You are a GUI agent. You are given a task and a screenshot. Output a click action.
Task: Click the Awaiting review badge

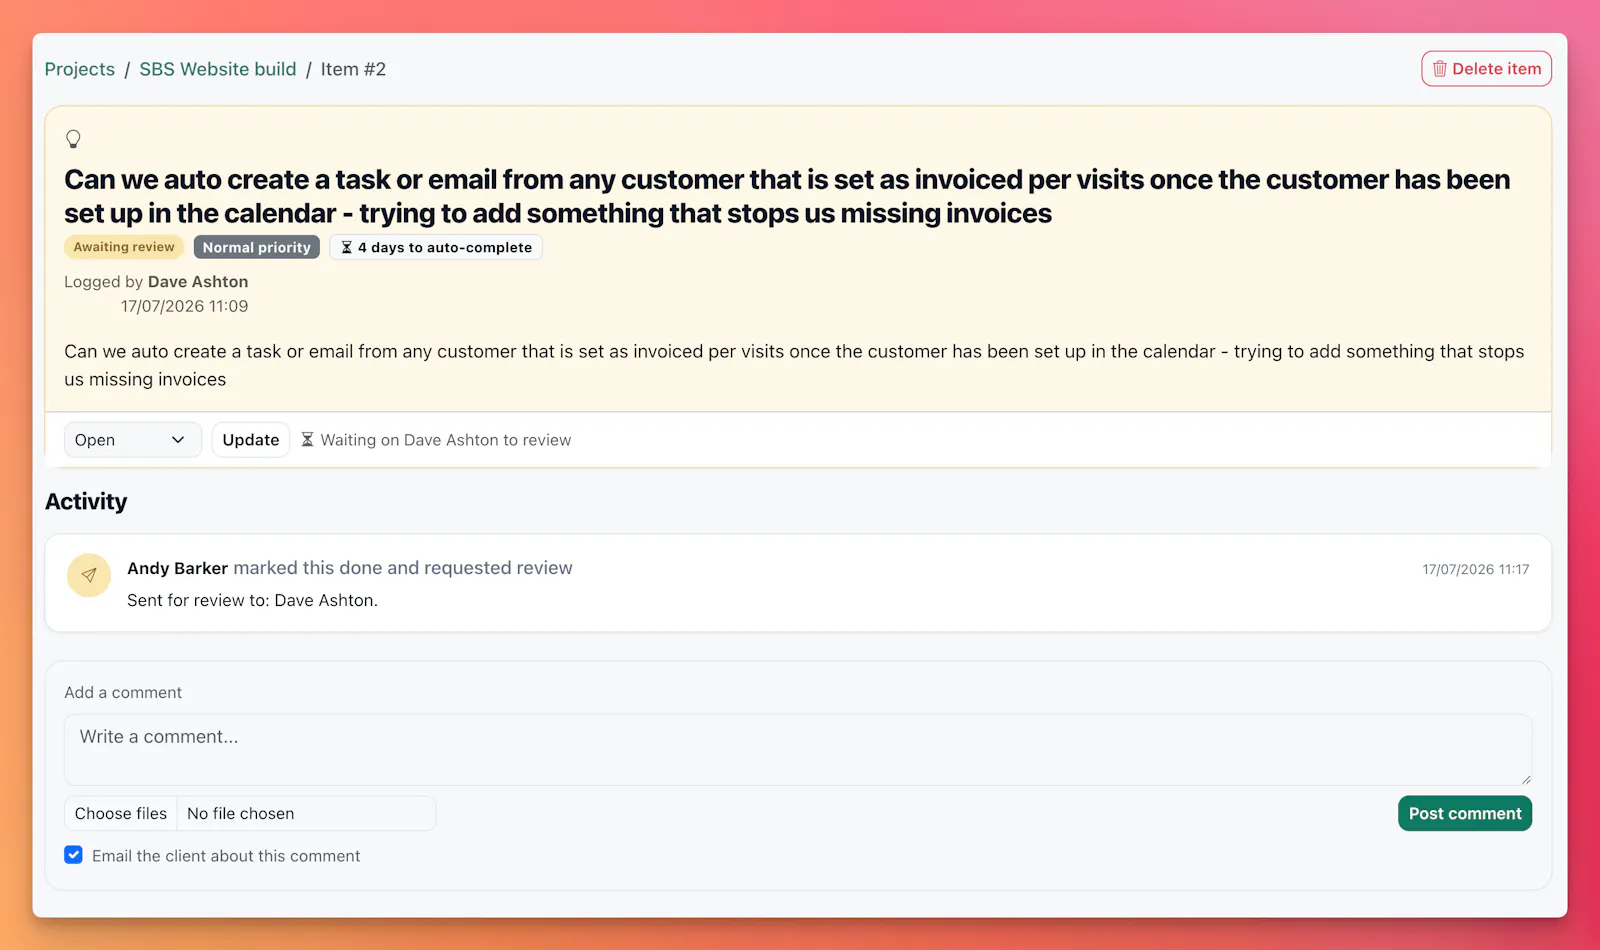124,247
